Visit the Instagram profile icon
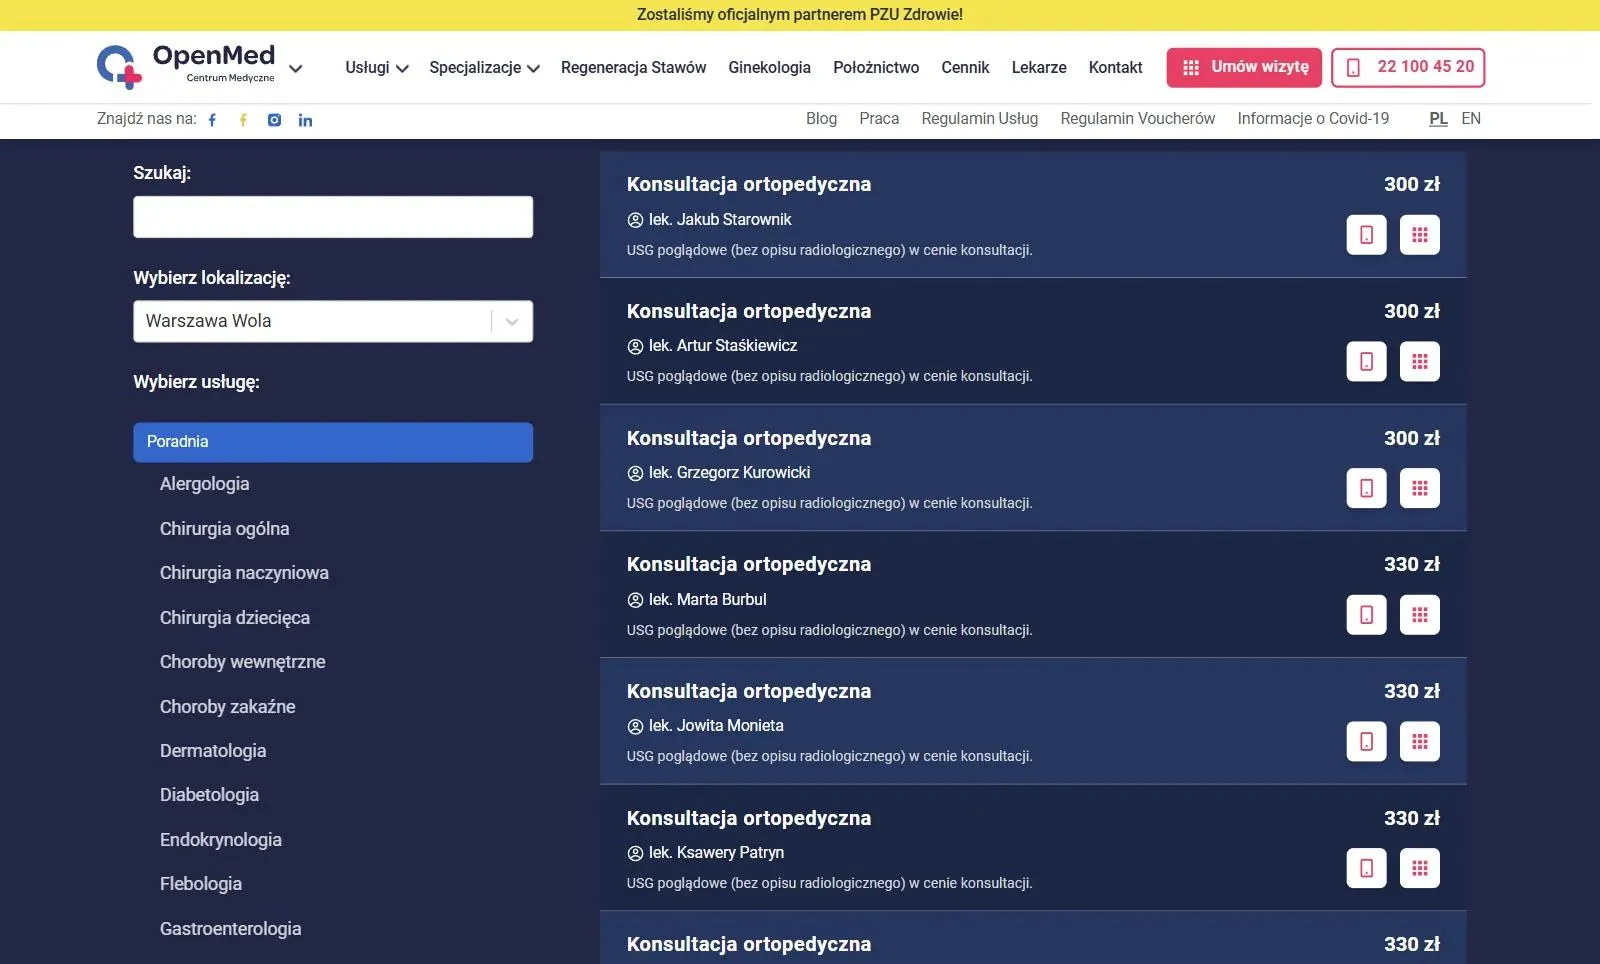Image resolution: width=1600 pixels, height=964 pixels. (274, 120)
